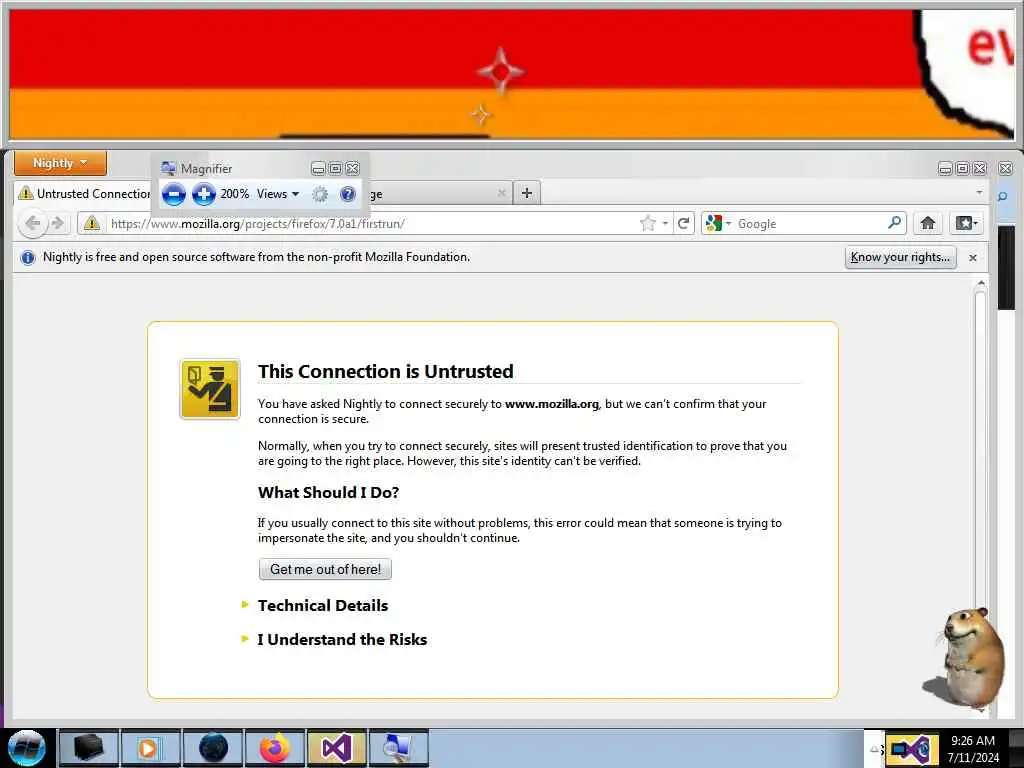Image resolution: width=1024 pixels, height=768 pixels.
Task: Click the Visual Studio tray icon
Action: pos(911,749)
